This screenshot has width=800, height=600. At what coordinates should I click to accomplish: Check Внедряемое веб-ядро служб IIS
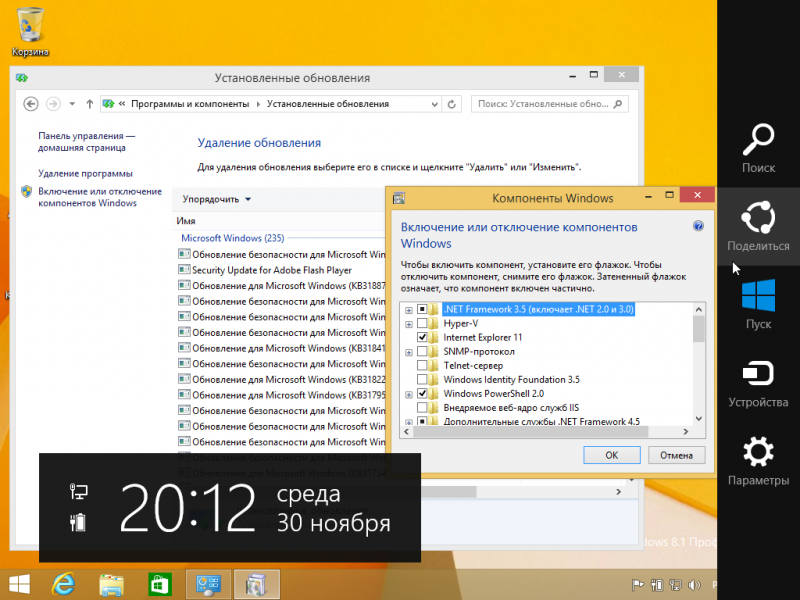point(422,408)
